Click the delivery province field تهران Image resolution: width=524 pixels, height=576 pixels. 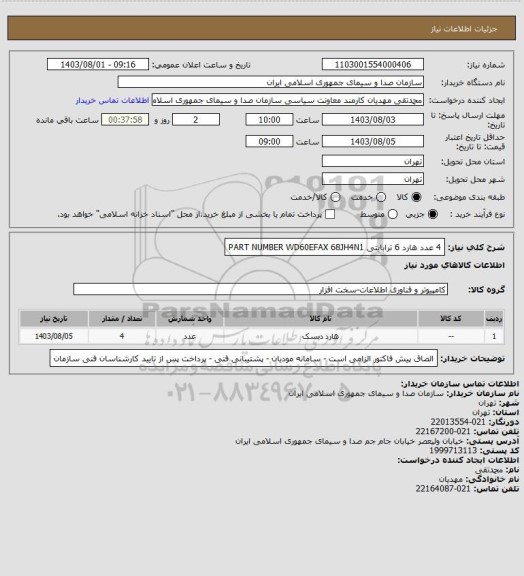point(373,161)
